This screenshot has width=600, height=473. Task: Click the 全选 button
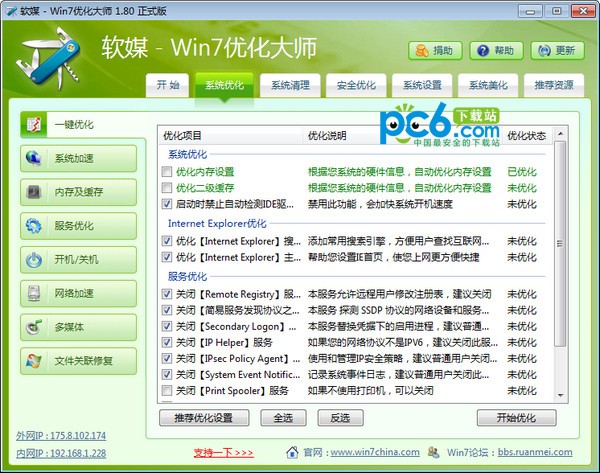pyautogui.click(x=283, y=418)
